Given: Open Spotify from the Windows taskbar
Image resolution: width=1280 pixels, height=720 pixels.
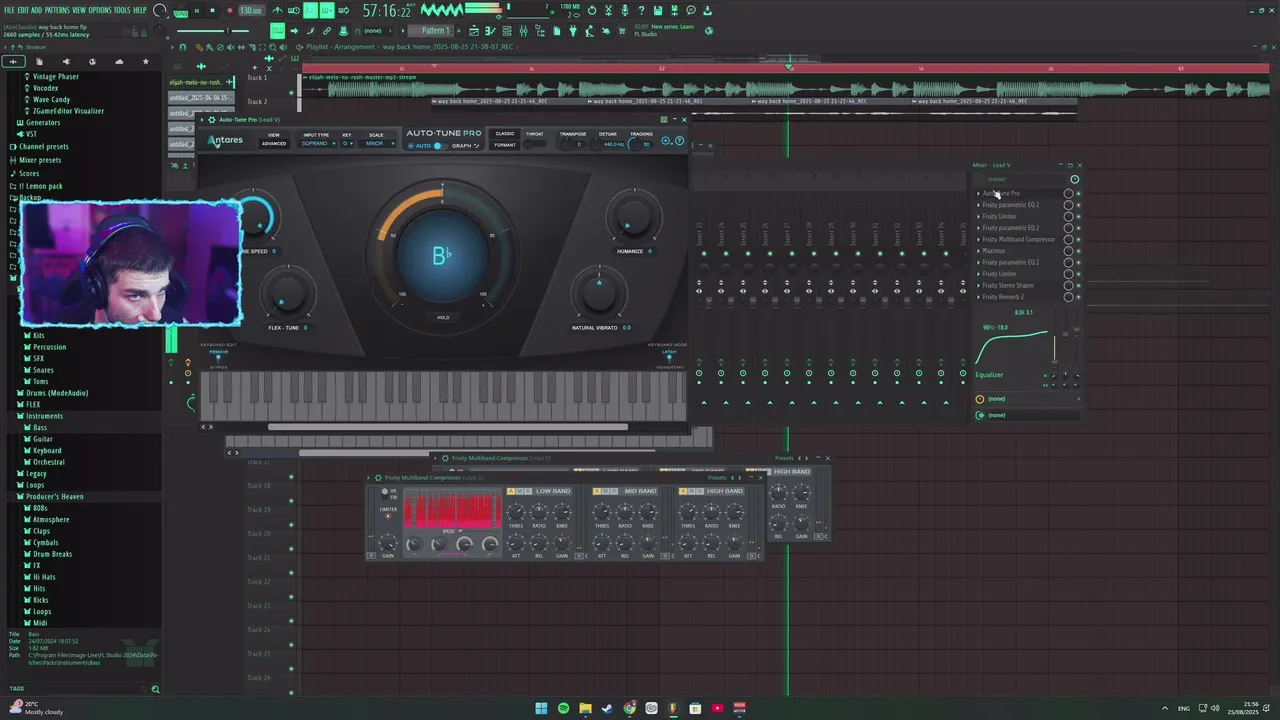Looking at the screenshot, I should coord(563,708).
